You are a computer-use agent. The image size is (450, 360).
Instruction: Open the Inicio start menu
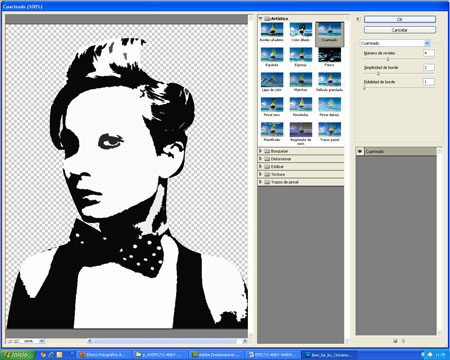[18, 355]
